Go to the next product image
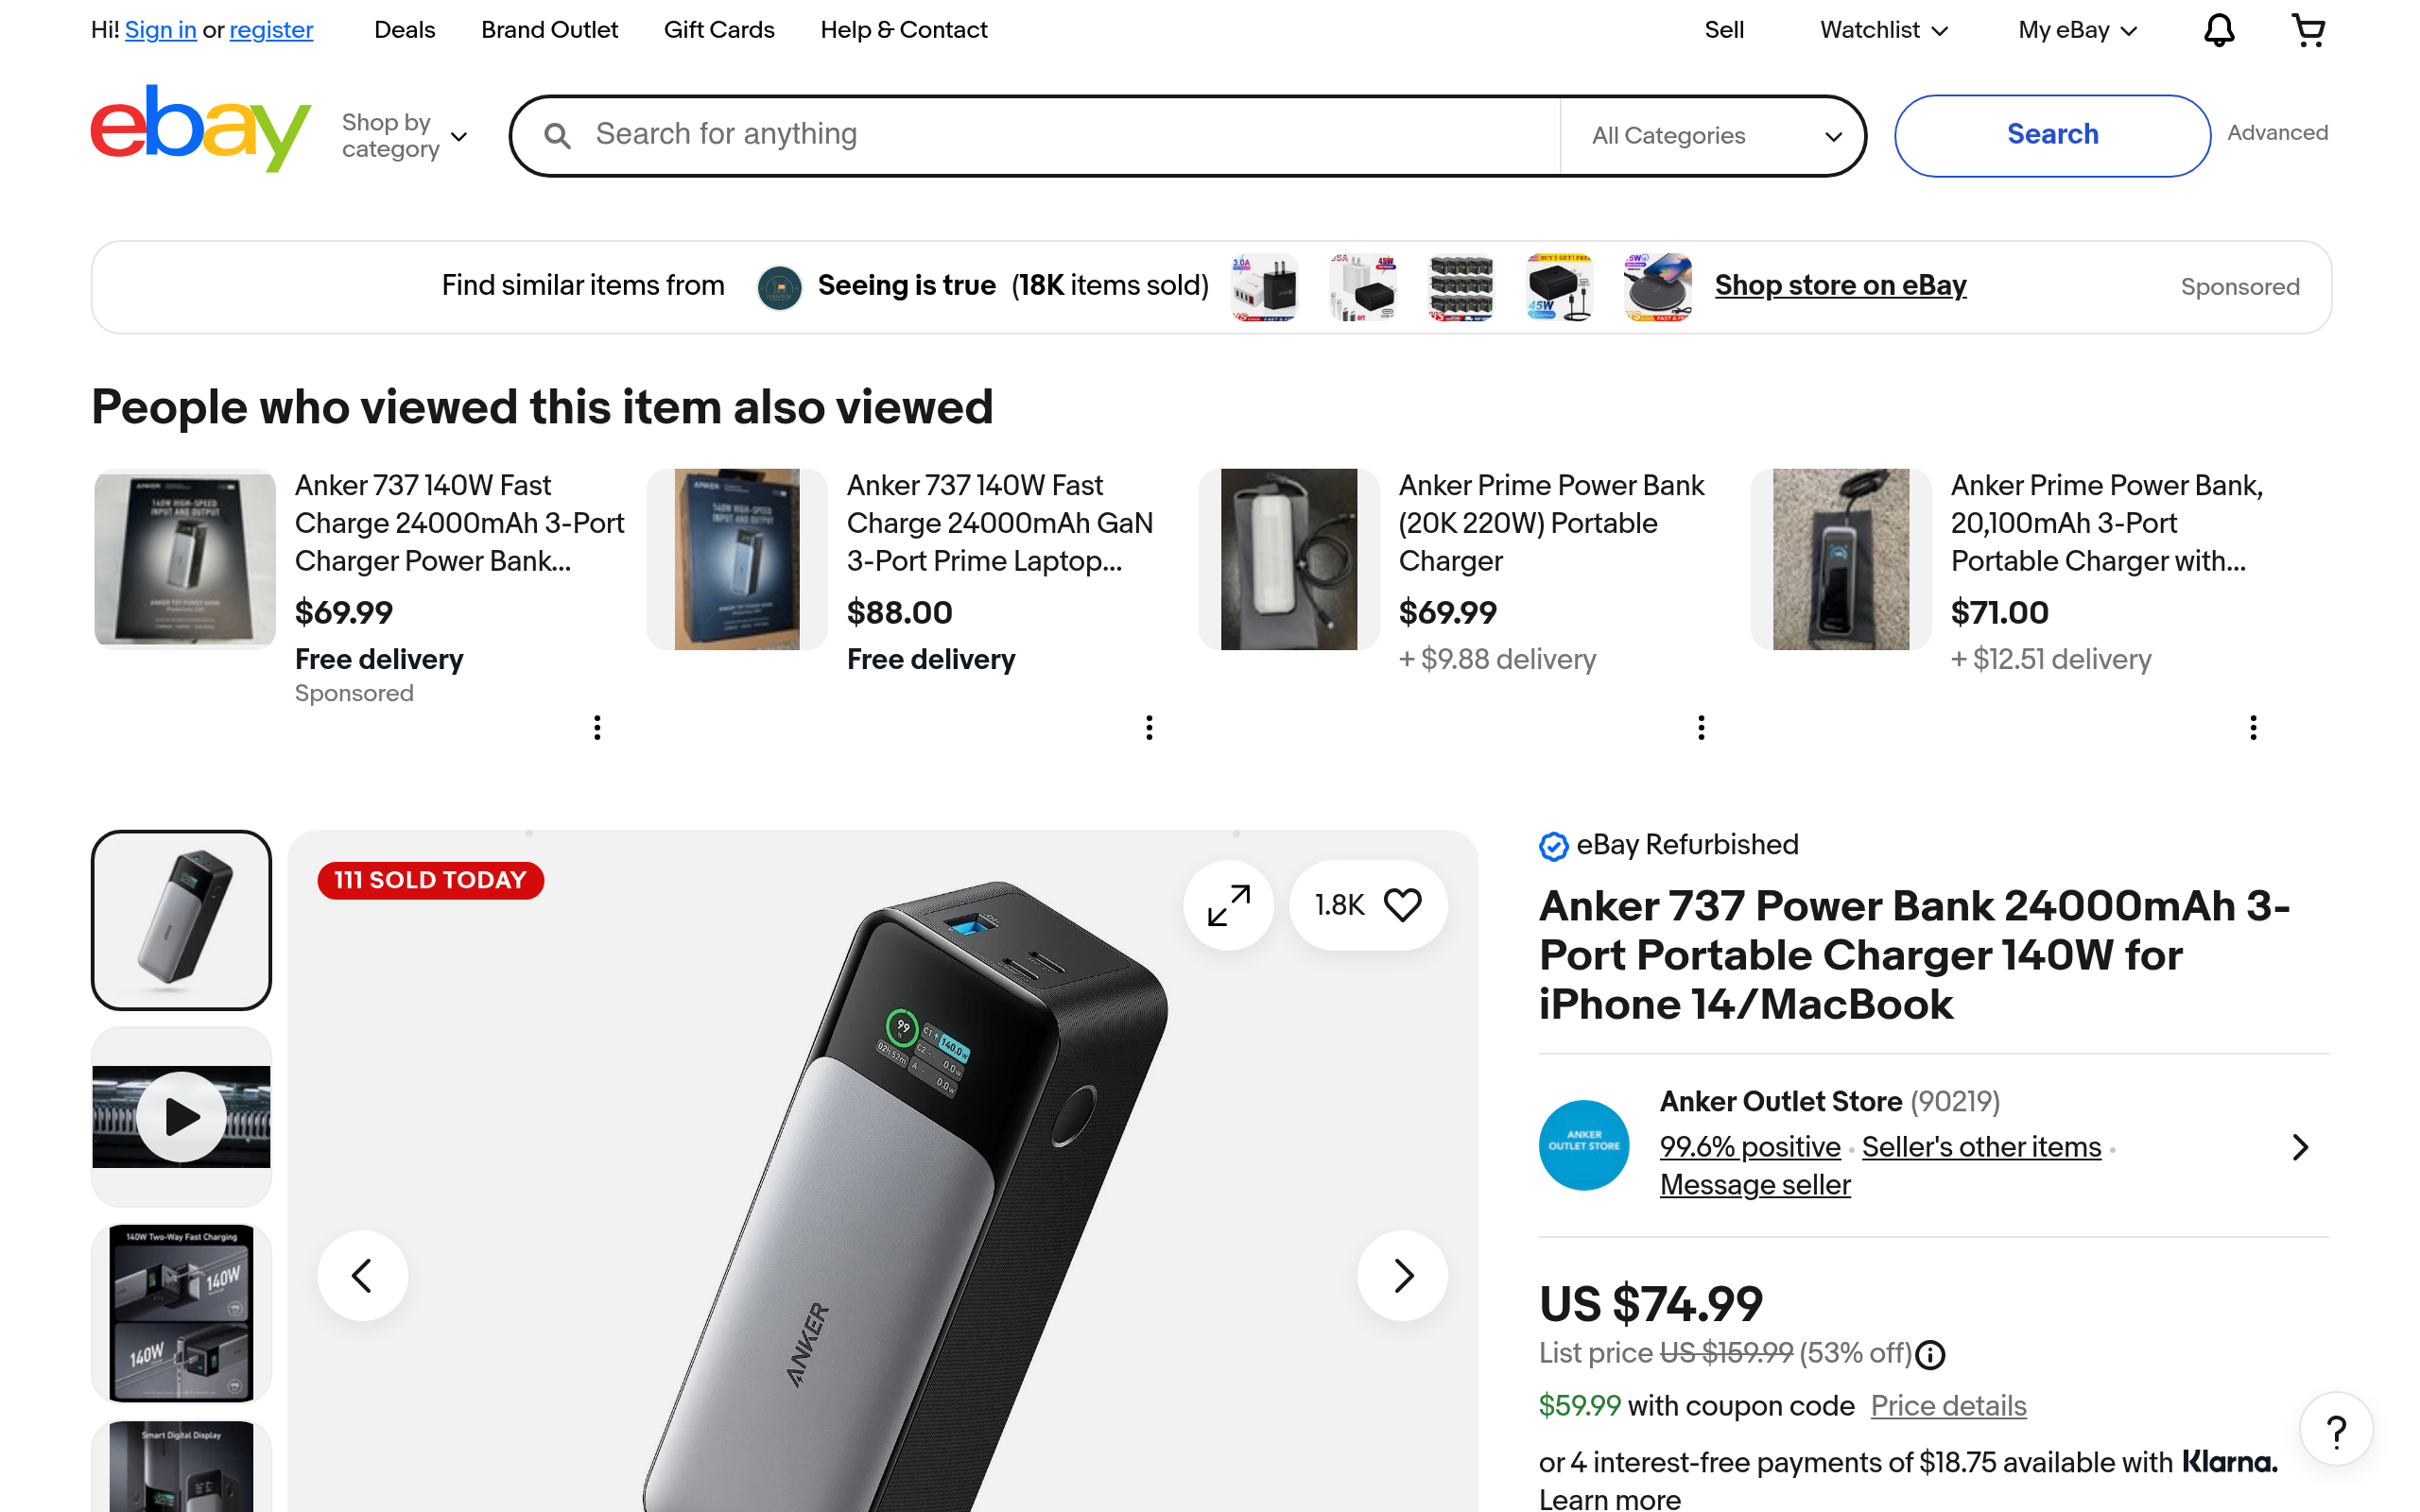 [1402, 1275]
